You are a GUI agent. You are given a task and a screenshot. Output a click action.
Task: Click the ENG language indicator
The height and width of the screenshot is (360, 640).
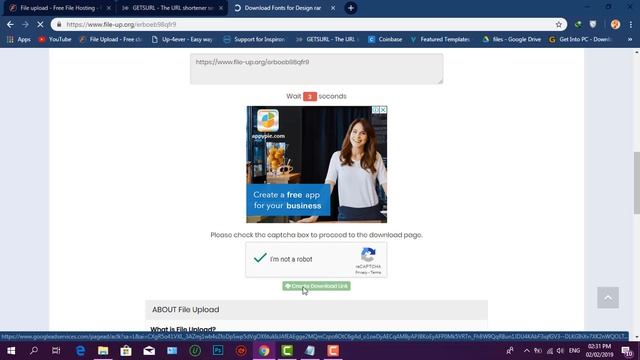pos(574,351)
